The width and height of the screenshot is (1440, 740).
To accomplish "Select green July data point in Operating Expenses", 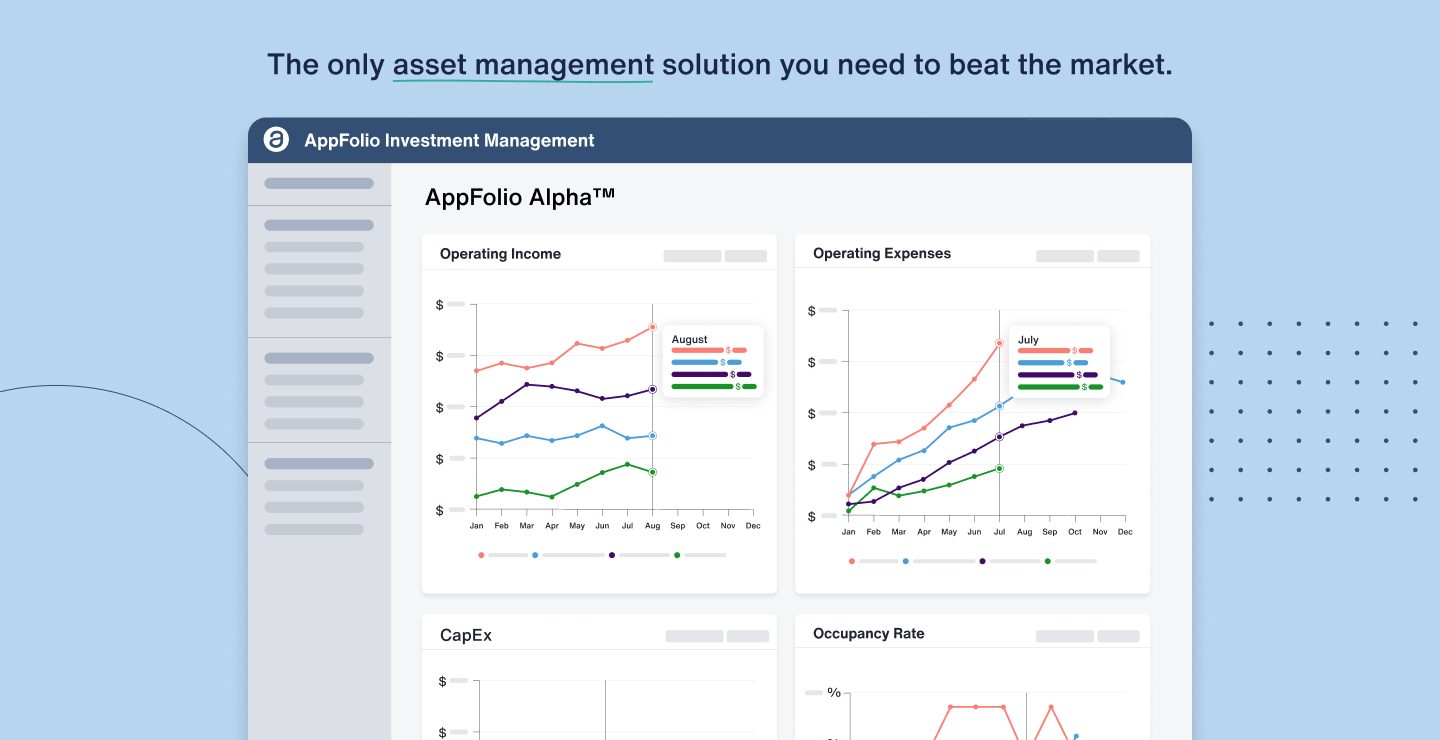I will pyautogui.click(x=999, y=468).
